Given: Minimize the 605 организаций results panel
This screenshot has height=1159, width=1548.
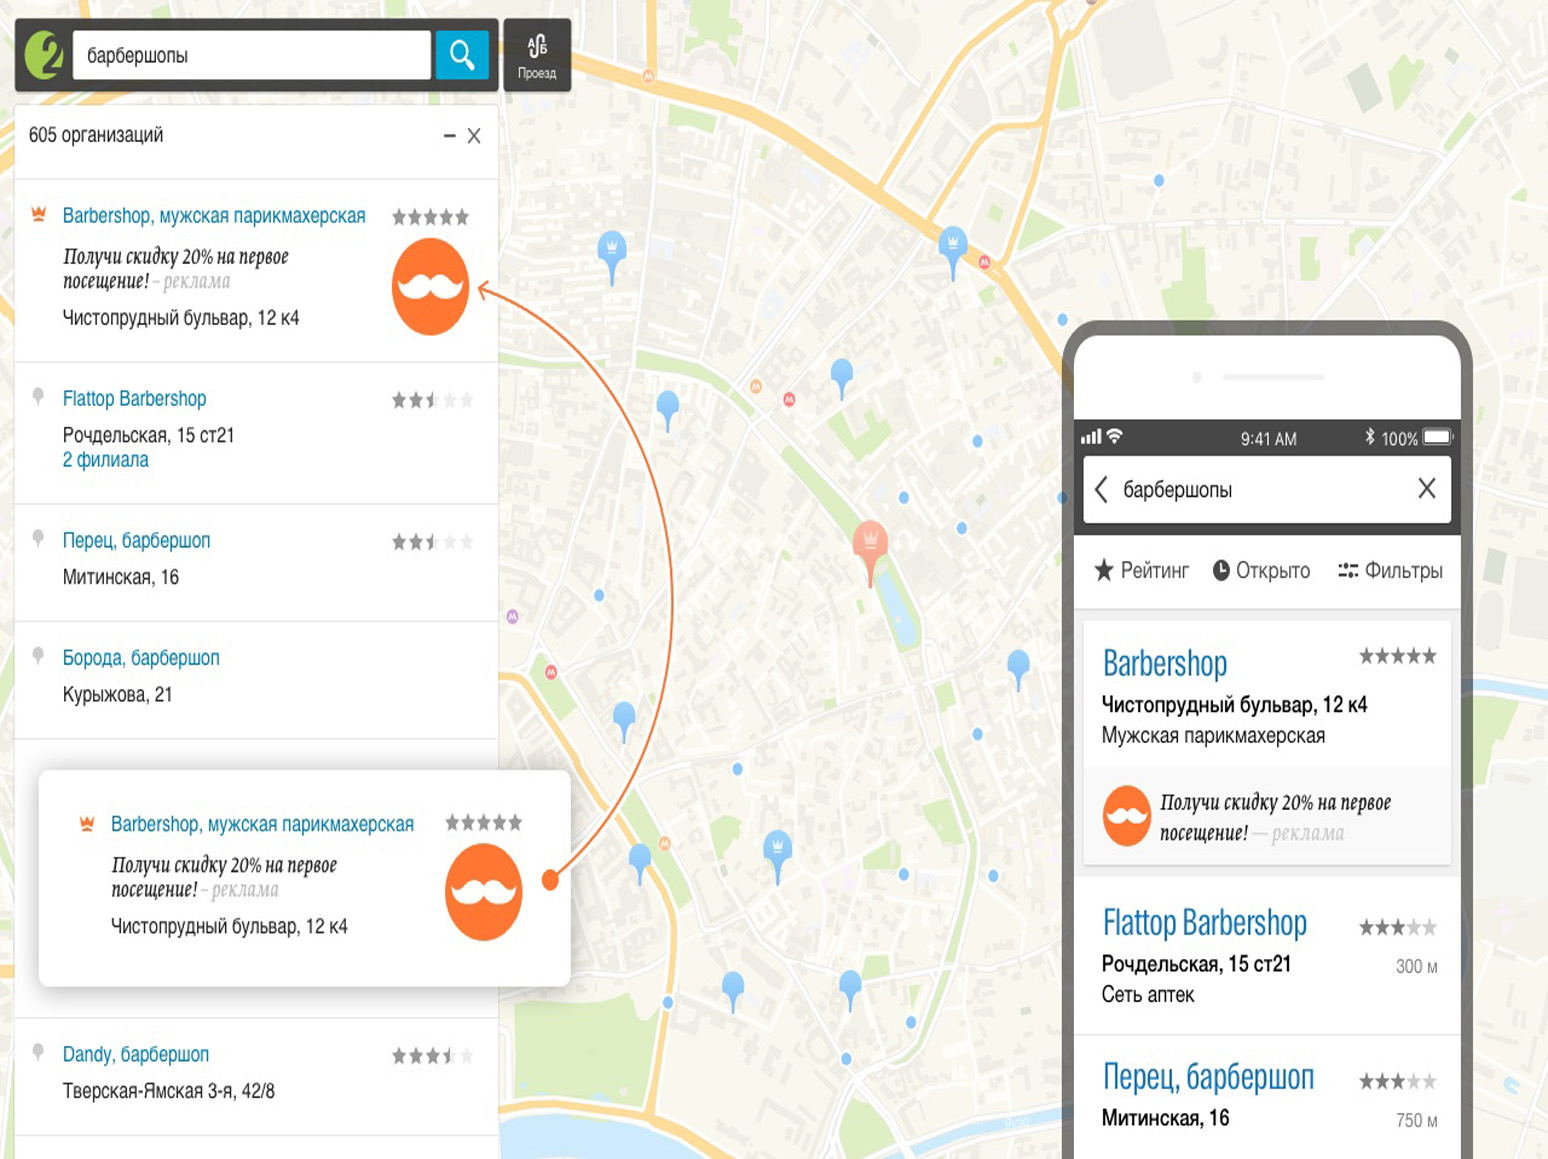Looking at the screenshot, I should pyautogui.click(x=449, y=136).
